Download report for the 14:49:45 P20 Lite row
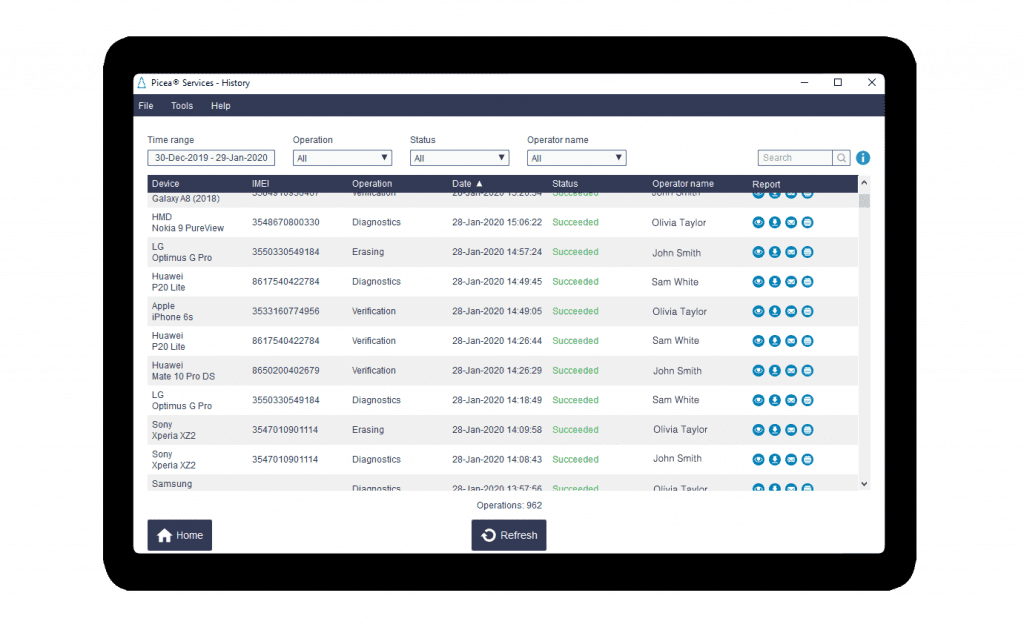 775,282
